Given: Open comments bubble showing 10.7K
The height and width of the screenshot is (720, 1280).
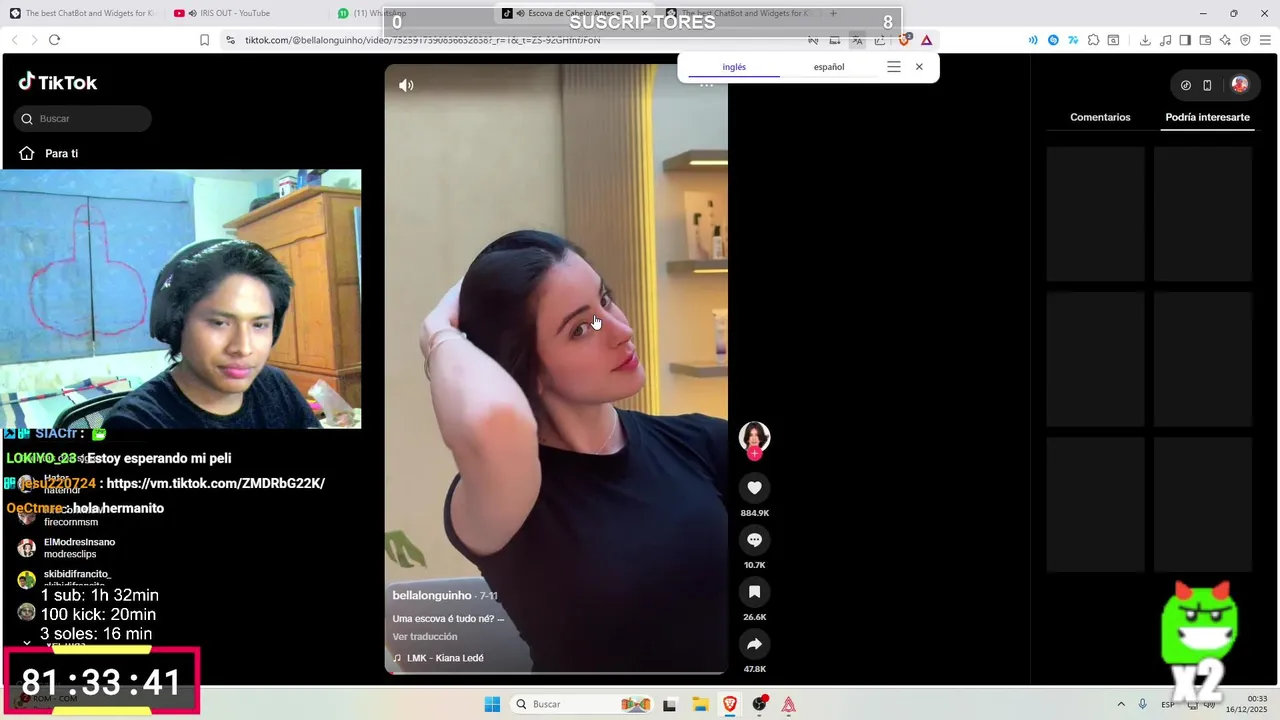Looking at the screenshot, I should coord(754,540).
